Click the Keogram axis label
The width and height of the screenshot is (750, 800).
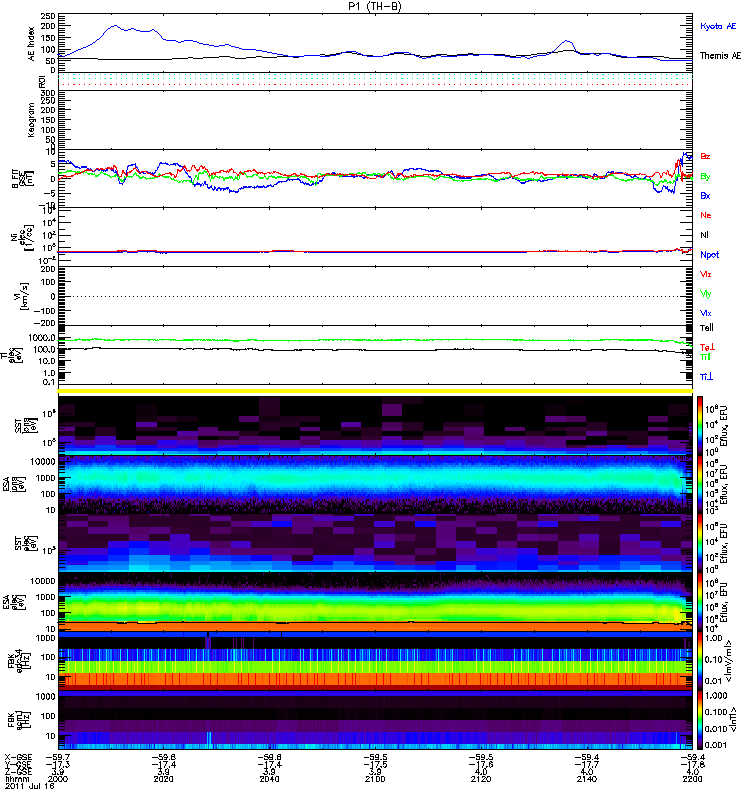(x=31, y=119)
